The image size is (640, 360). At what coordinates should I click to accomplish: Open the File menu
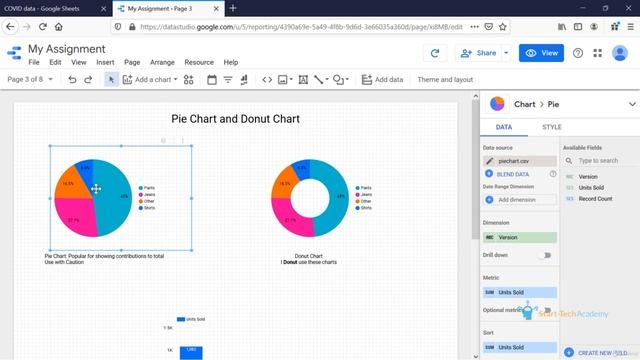click(x=34, y=62)
